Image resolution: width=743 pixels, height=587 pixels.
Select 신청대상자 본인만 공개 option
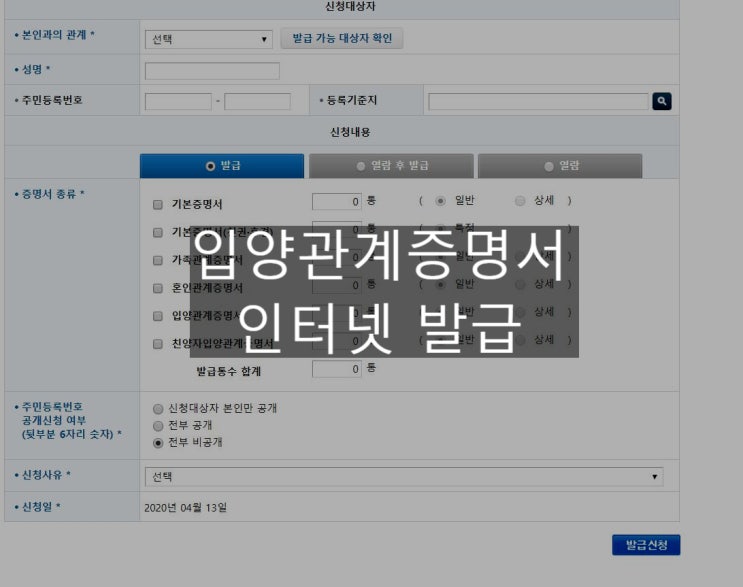coord(158,409)
